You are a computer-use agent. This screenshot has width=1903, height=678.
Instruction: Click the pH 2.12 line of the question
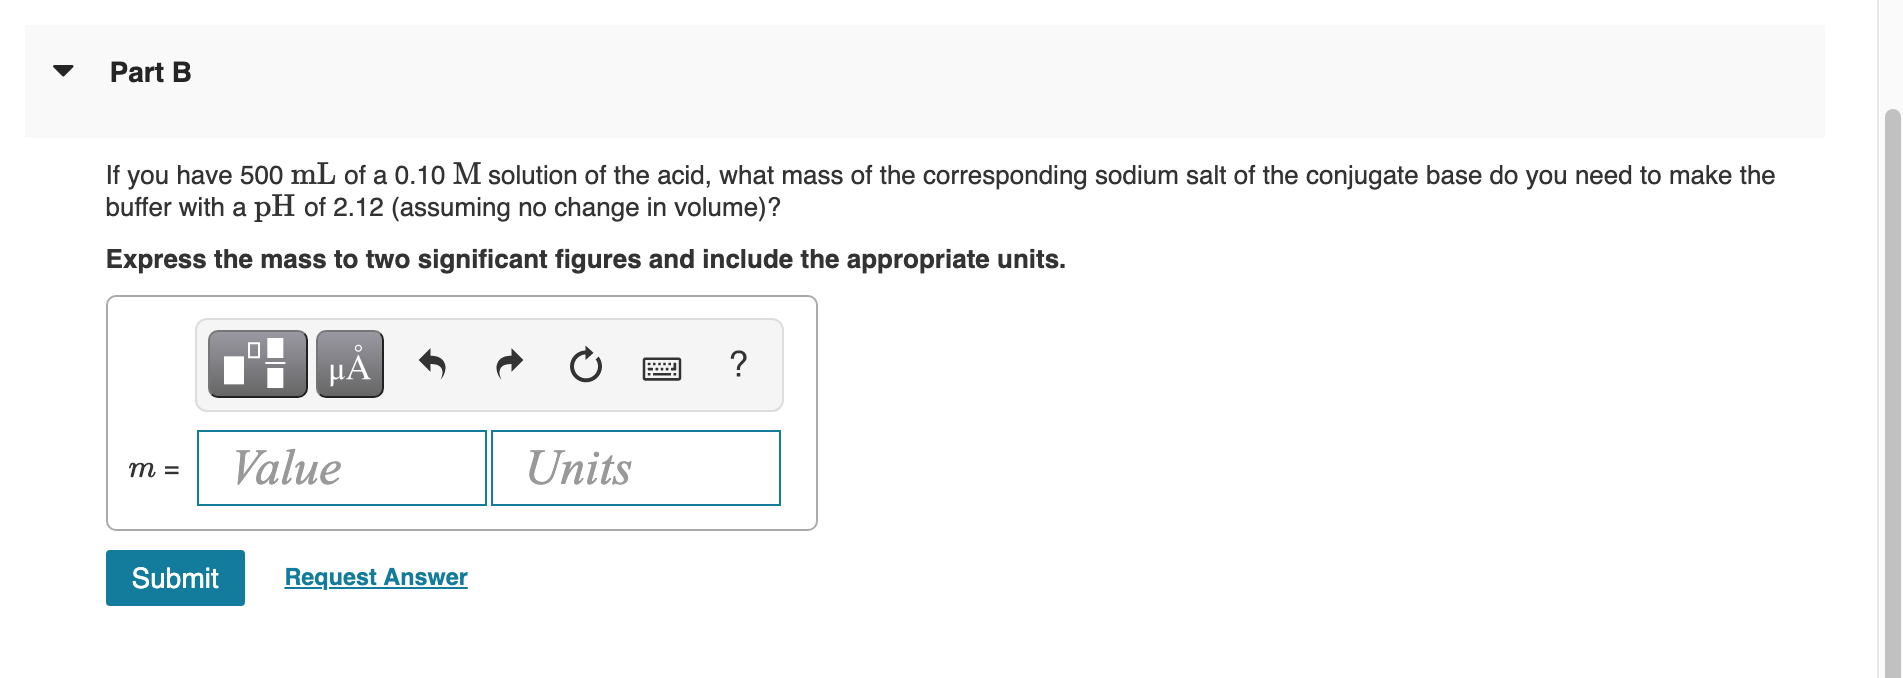click(x=442, y=208)
